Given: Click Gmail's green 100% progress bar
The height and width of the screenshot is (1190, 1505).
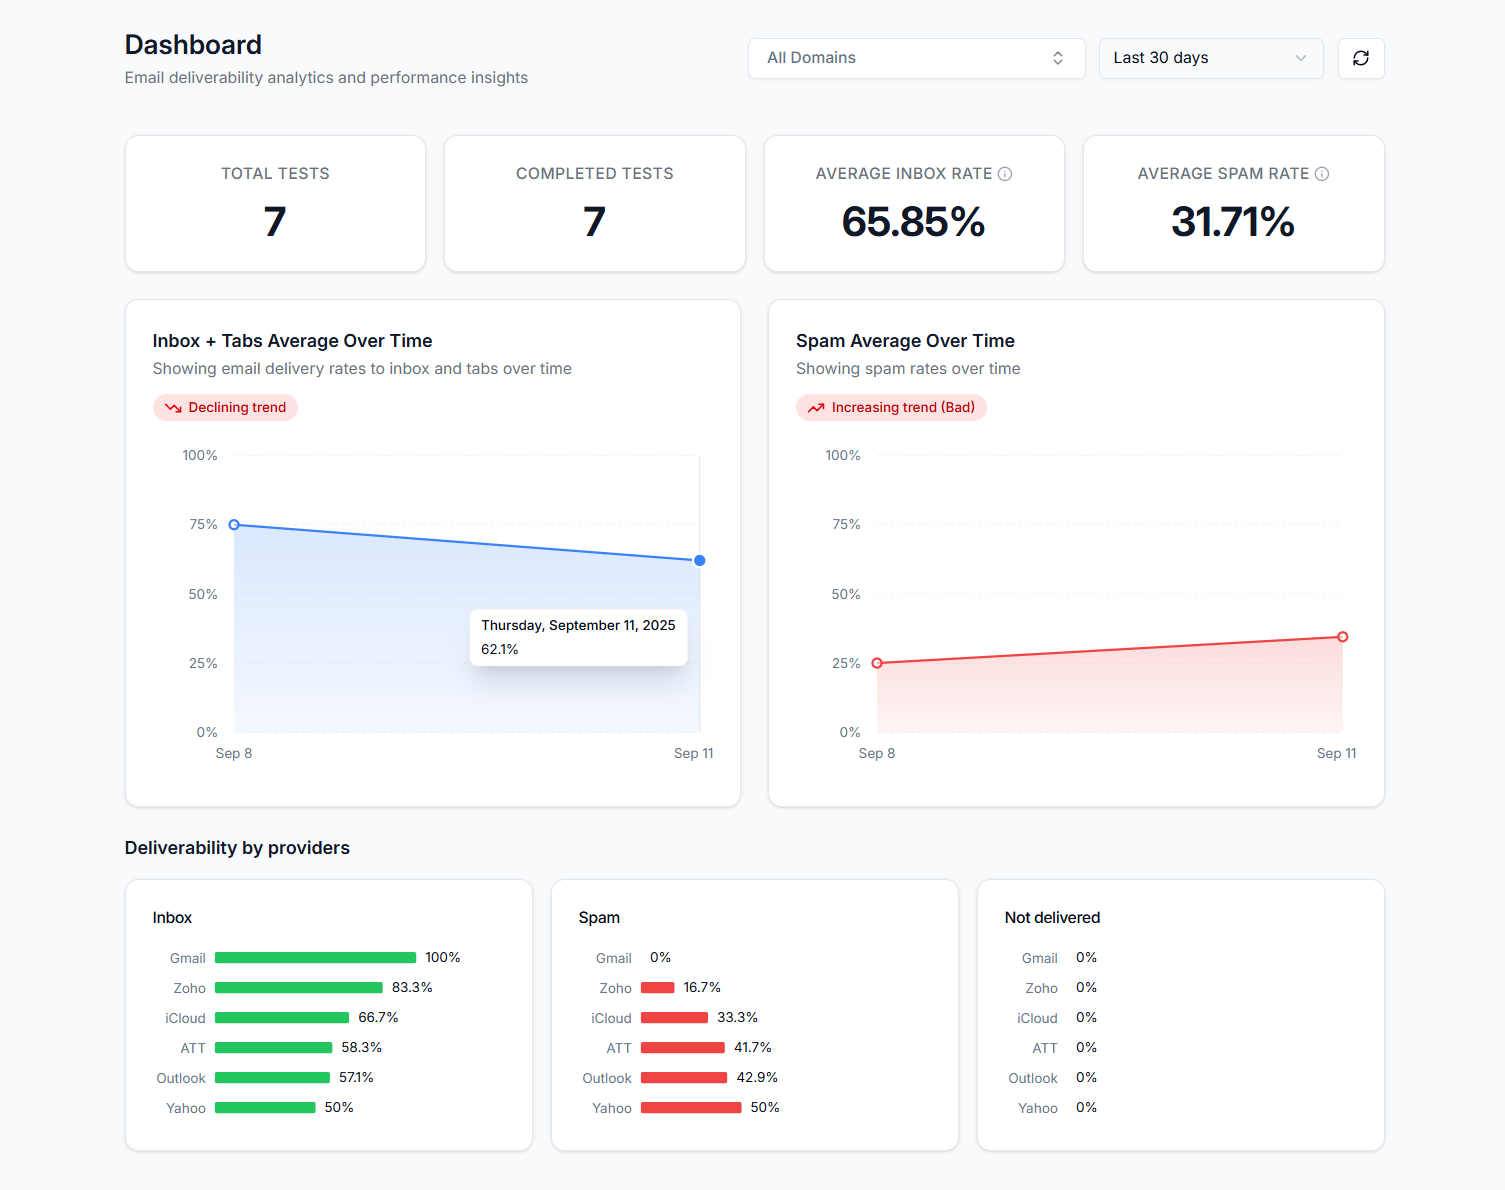Looking at the screenshot, I should pyautogui.click(x=315, y=957).
